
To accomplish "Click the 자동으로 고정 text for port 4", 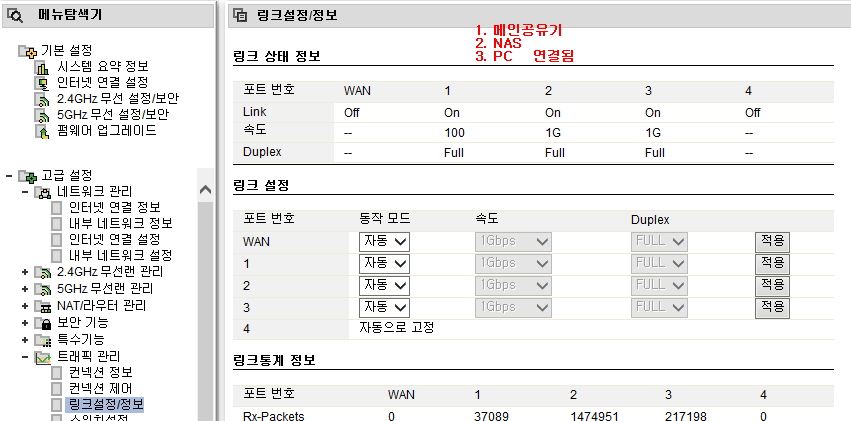I will pos(397,328).
